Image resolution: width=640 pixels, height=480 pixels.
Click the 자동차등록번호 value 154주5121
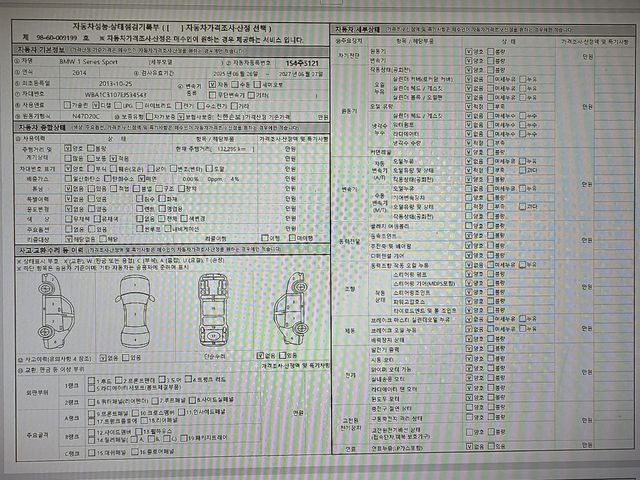[x=303, y=61]
